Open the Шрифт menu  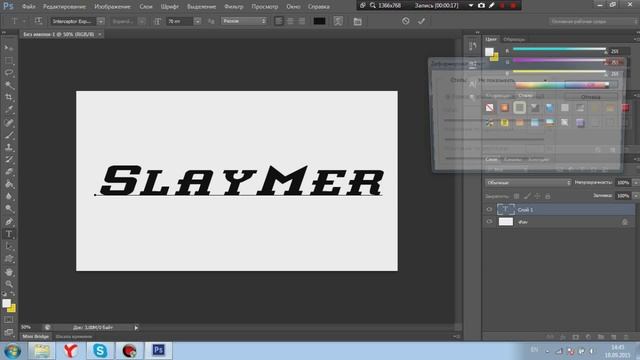coord(170,7)
